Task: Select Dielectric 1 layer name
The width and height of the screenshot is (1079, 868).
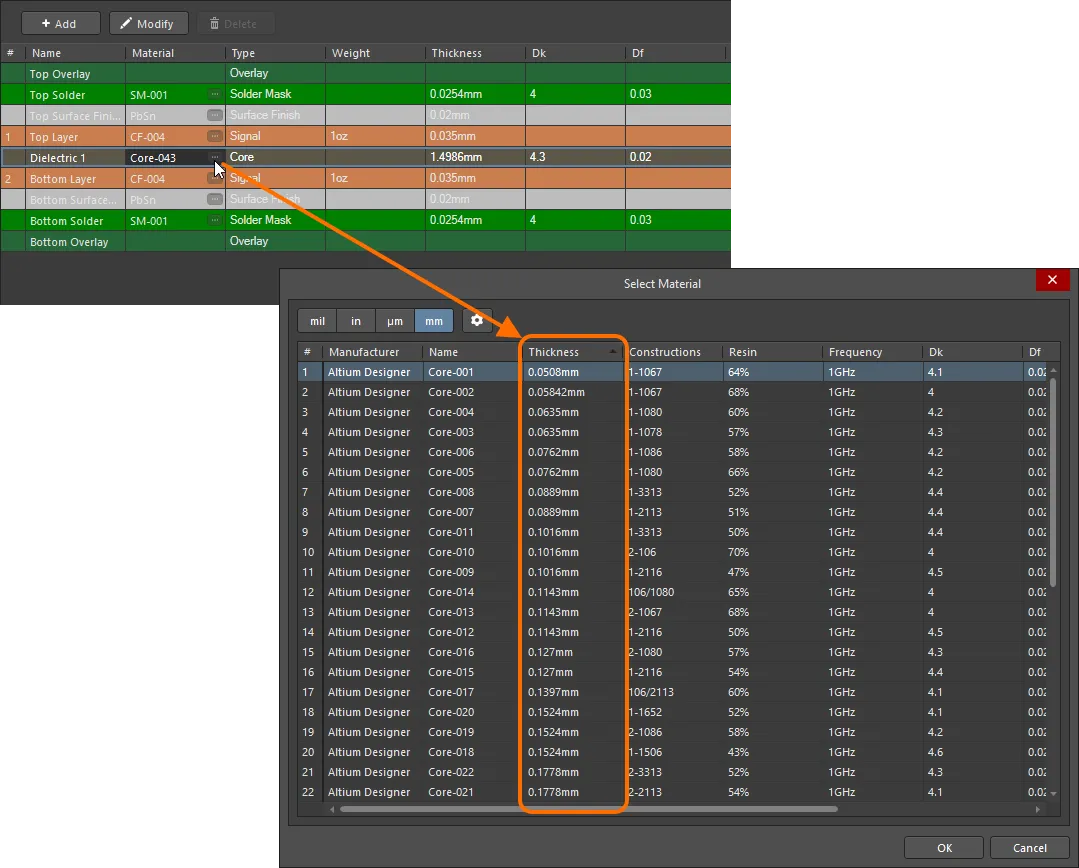Action: (58, 158)
